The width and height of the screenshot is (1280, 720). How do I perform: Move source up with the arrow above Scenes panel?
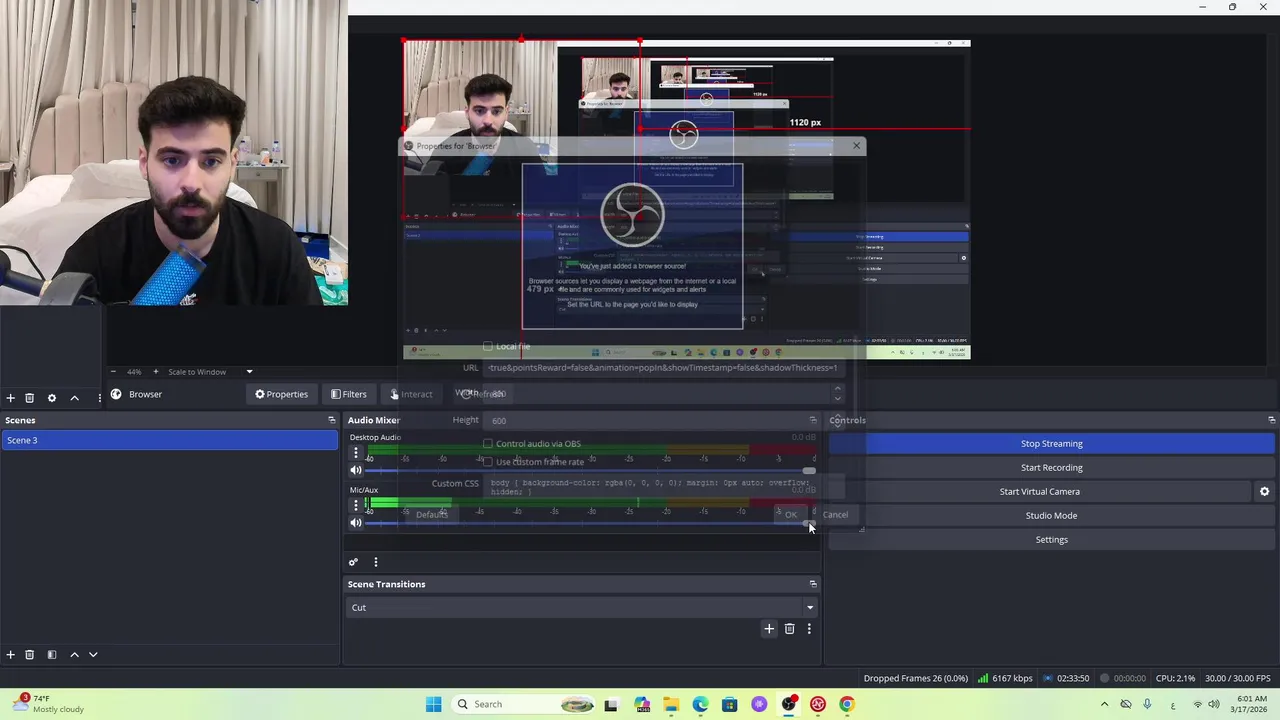click(74, 398)
